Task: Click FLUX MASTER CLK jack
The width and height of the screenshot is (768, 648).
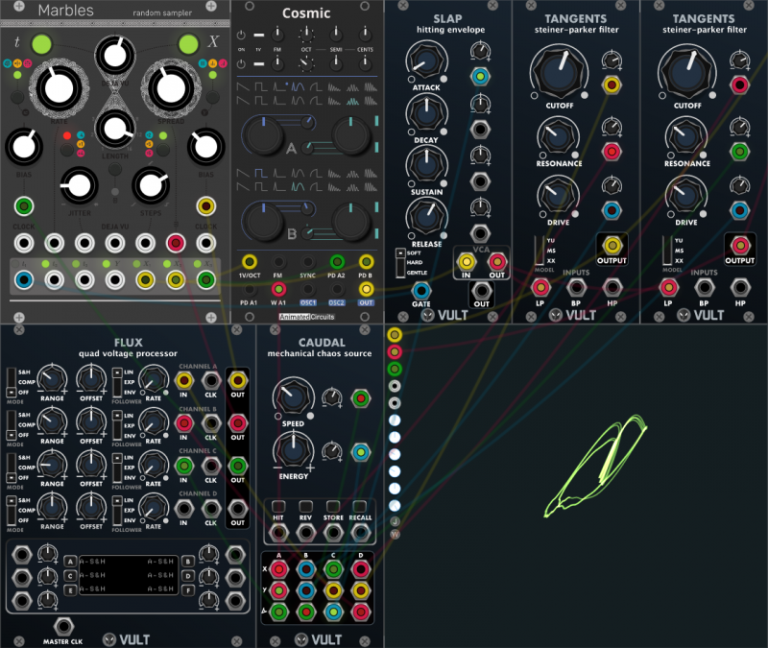Action: click(x=63, y=626)
